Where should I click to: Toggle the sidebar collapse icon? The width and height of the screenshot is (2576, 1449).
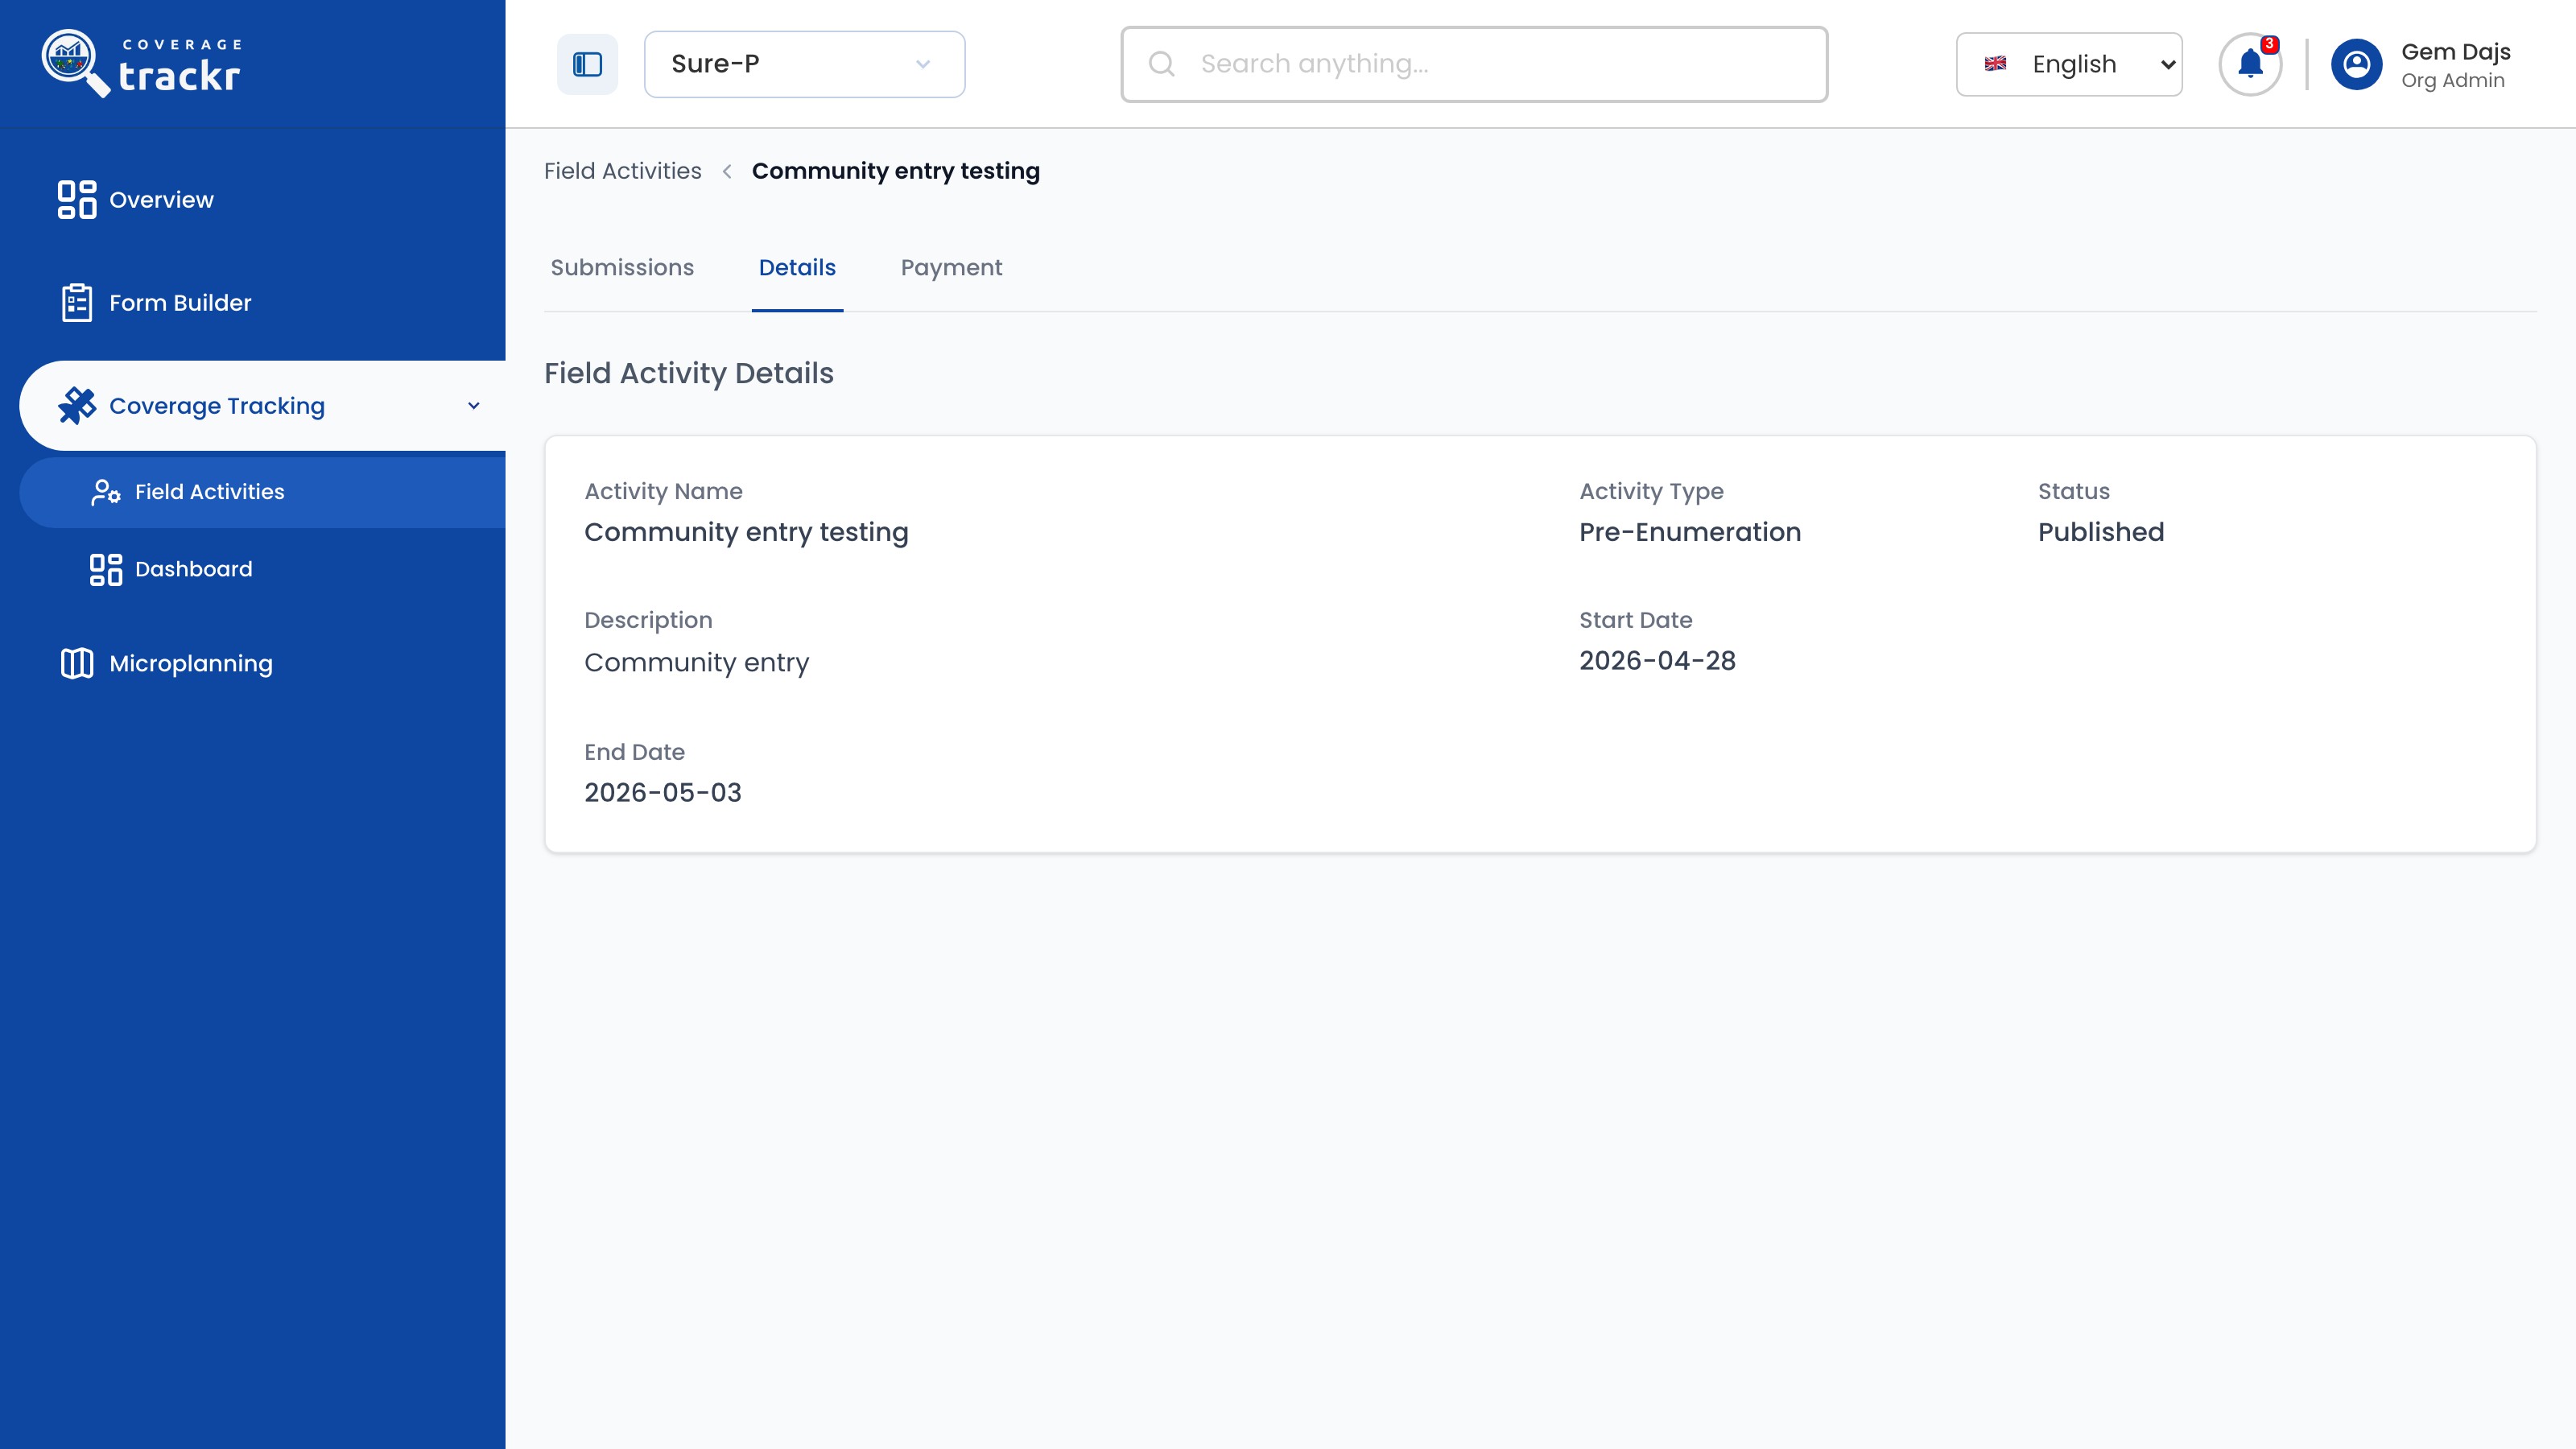pyautogui.click(x=587, y=64)
